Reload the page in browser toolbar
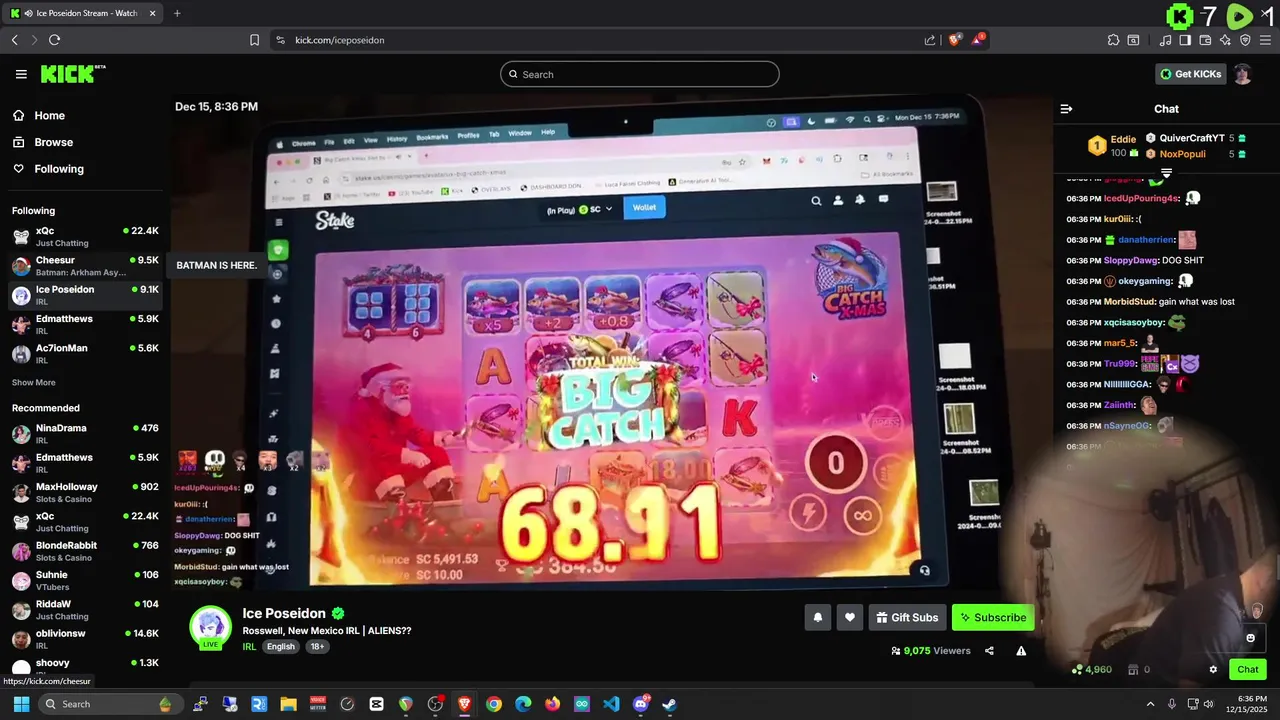Viewport: 1280px width, 720px height. click(x=54, y=40)
